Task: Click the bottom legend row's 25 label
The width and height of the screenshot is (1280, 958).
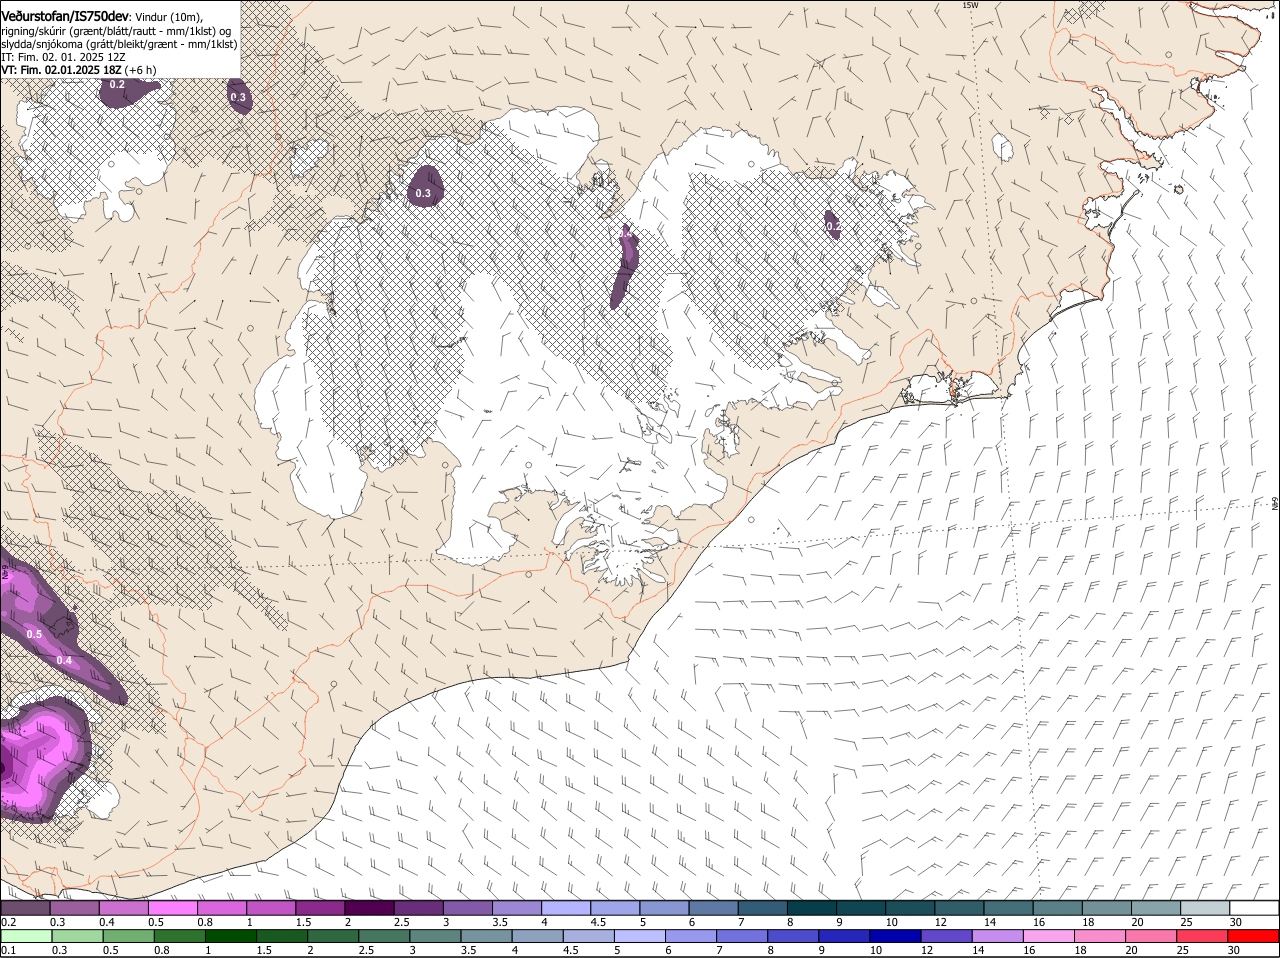Action: tap(1184, 950)
